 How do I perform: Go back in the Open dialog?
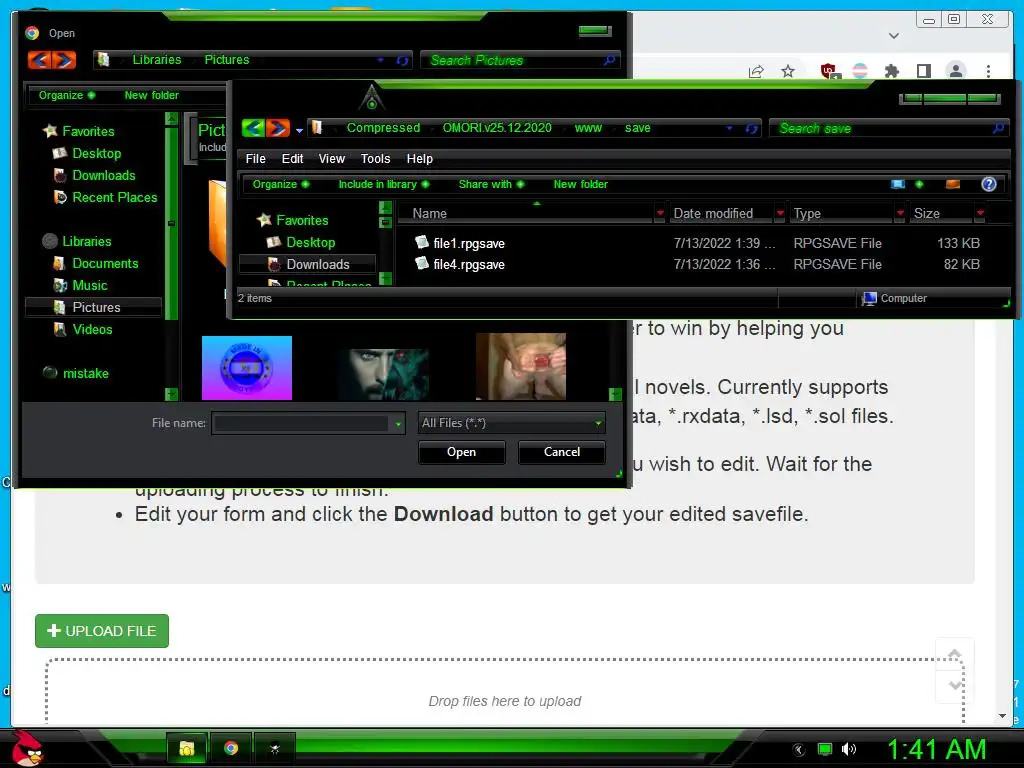40,60
